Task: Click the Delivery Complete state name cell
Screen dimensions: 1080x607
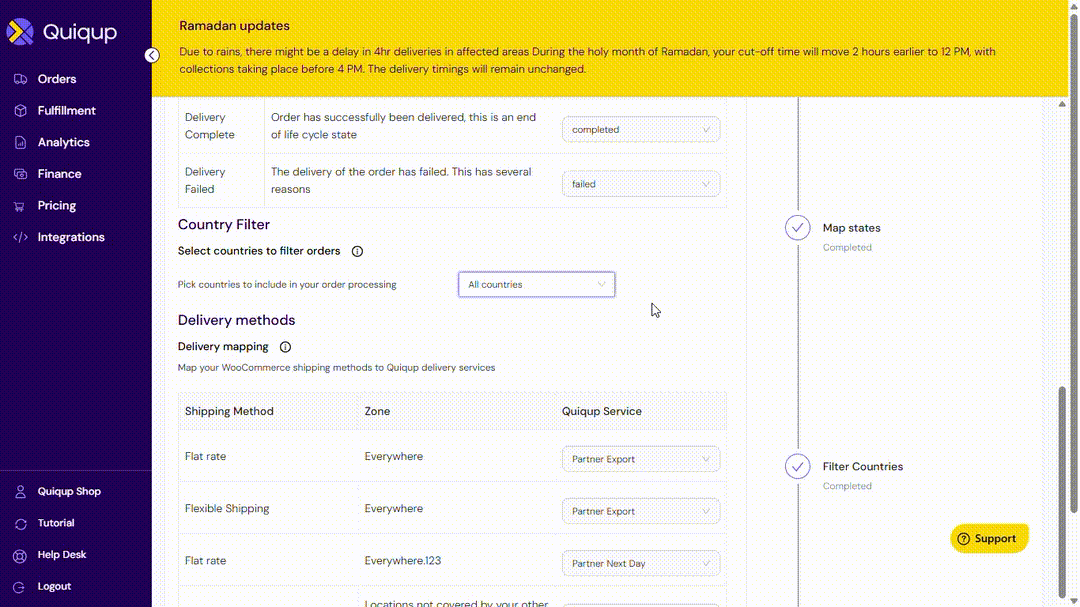Action: pos(209,126)
